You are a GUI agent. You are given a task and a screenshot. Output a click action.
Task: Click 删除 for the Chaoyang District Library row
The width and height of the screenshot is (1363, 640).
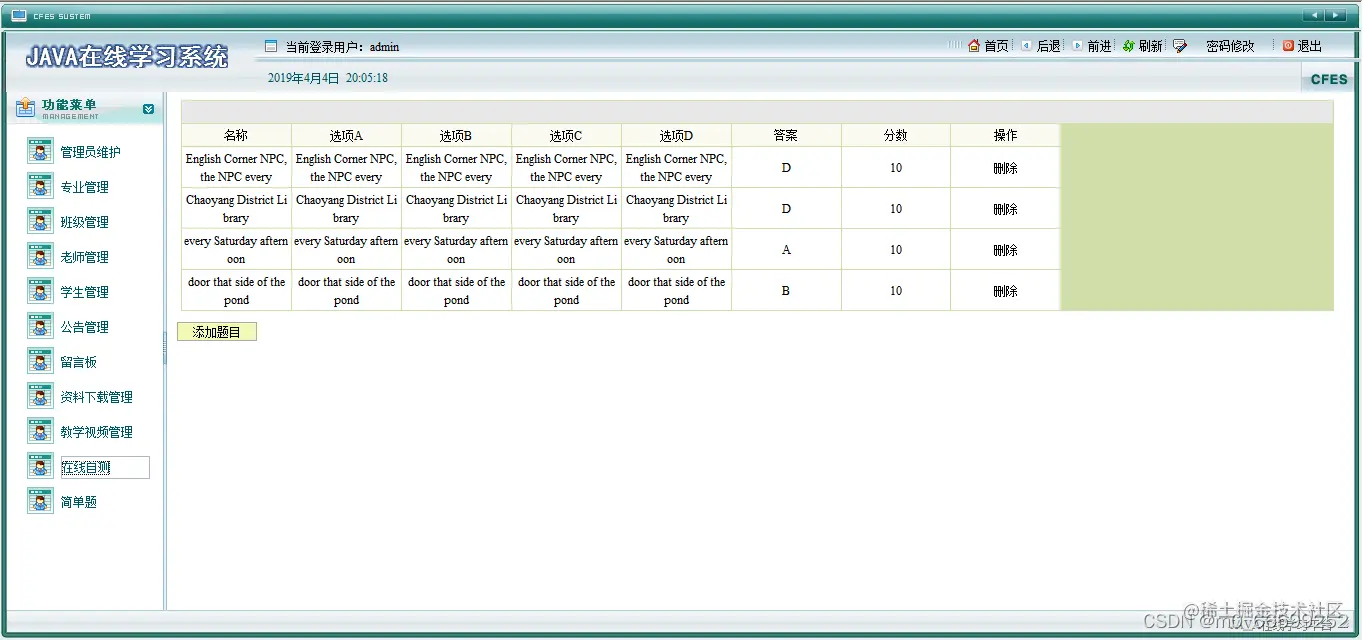click(1005, 209)
